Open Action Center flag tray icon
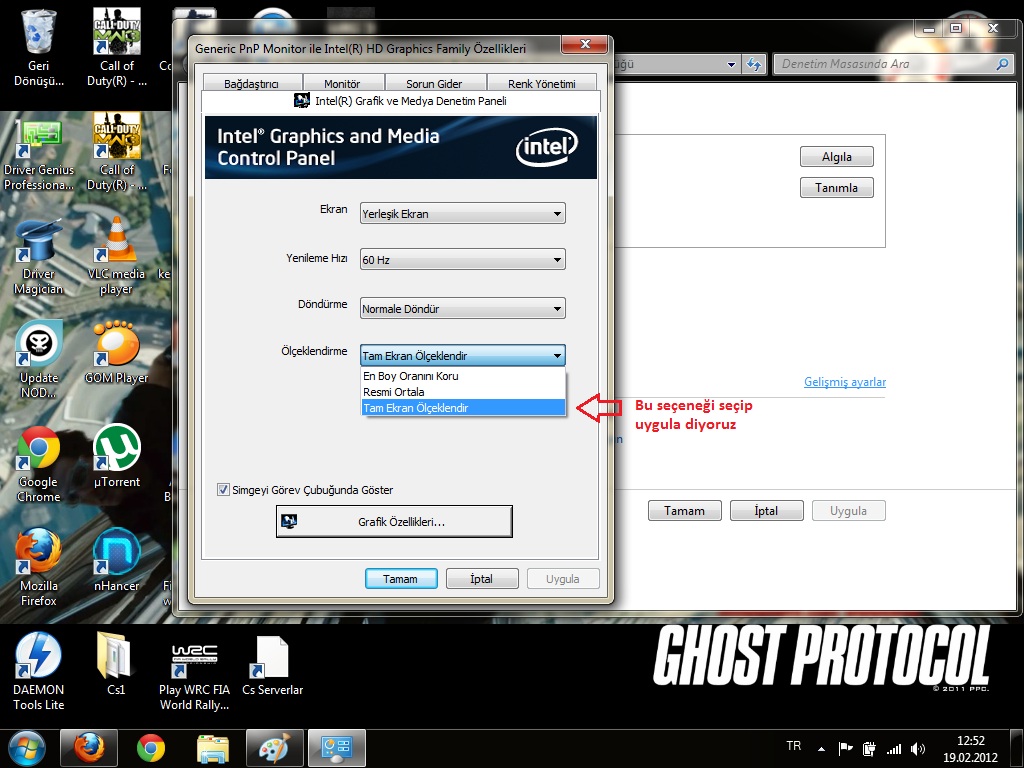1024x768 pixels. click(845, 749)
